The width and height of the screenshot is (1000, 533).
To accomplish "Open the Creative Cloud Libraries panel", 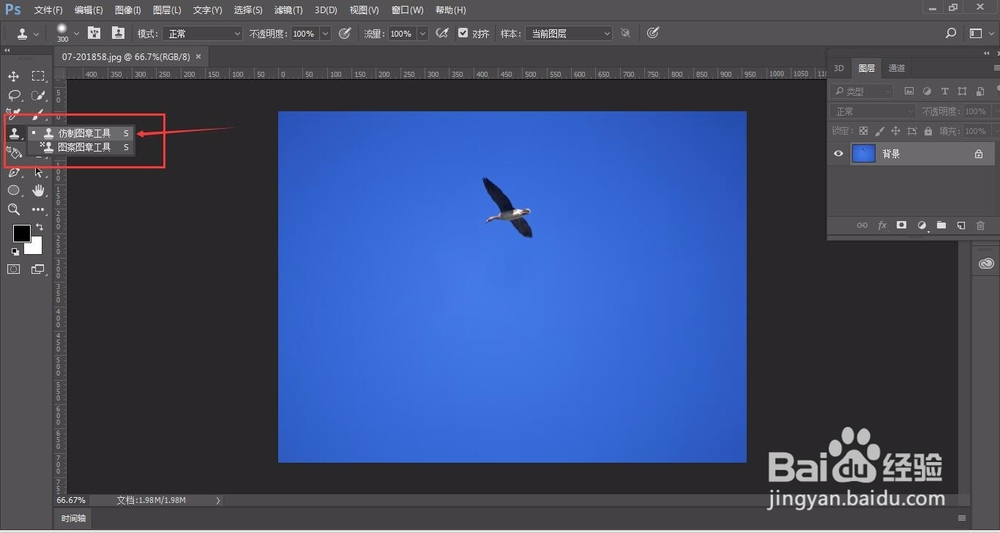I will tap(986, 263).
